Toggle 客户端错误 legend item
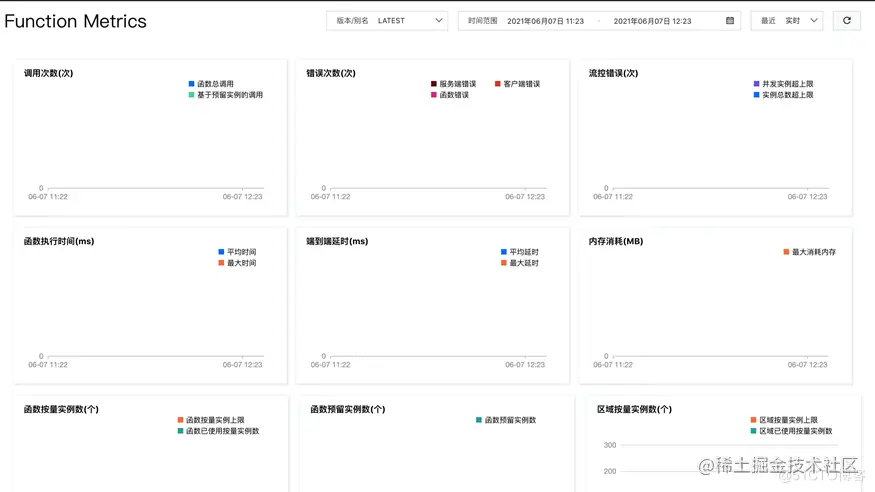This screenshot has width=875, height=492. (517, 84)
